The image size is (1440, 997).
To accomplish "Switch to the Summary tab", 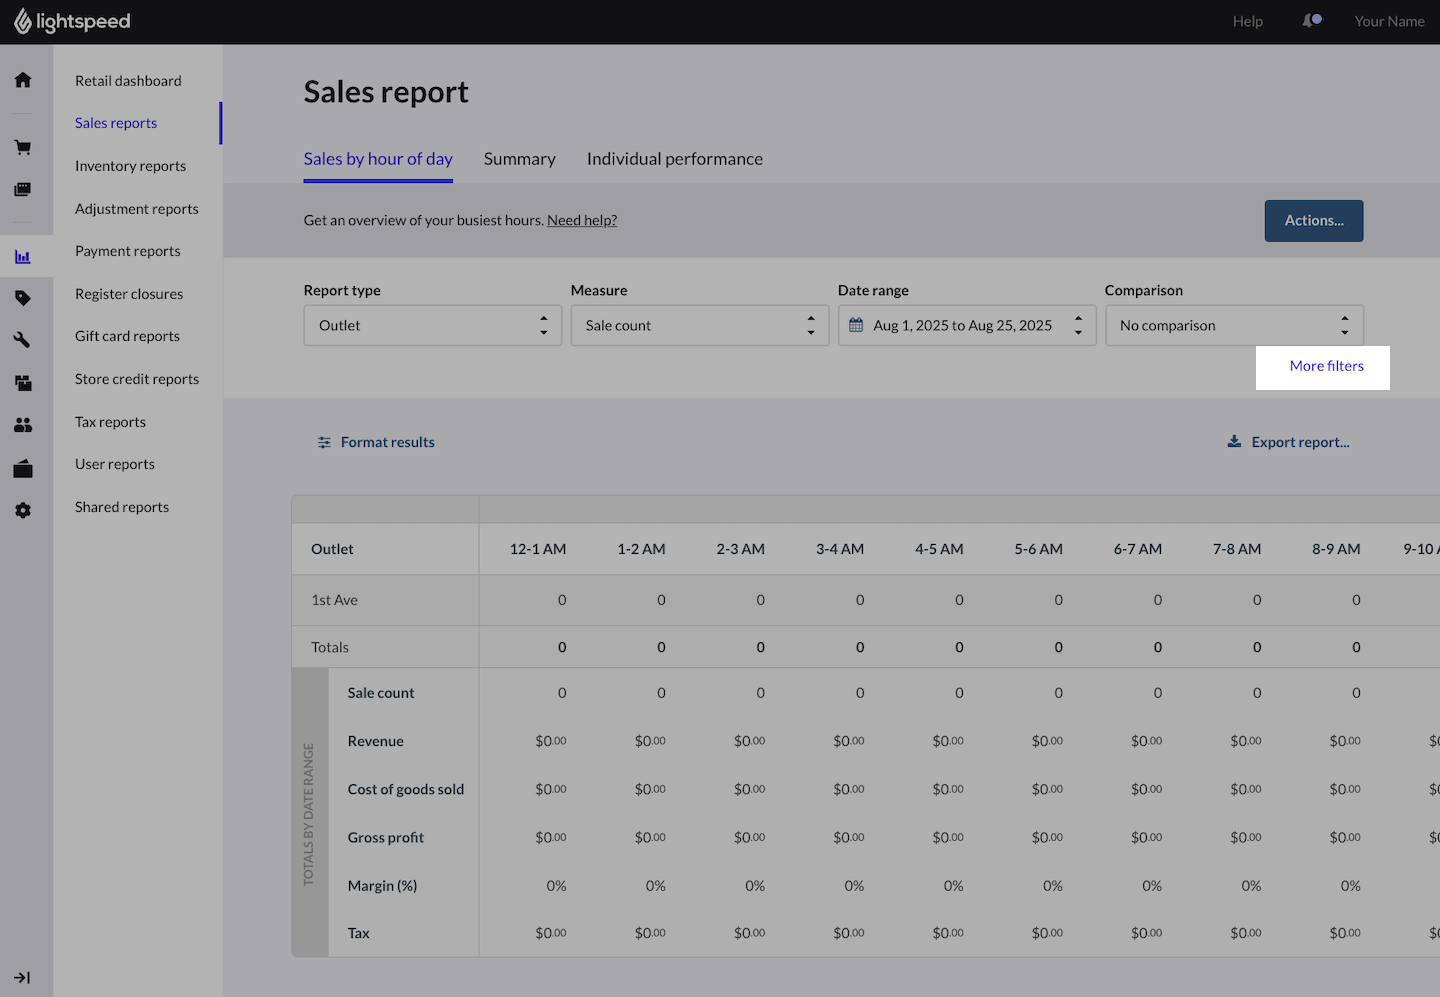I will tap(520, 159).
